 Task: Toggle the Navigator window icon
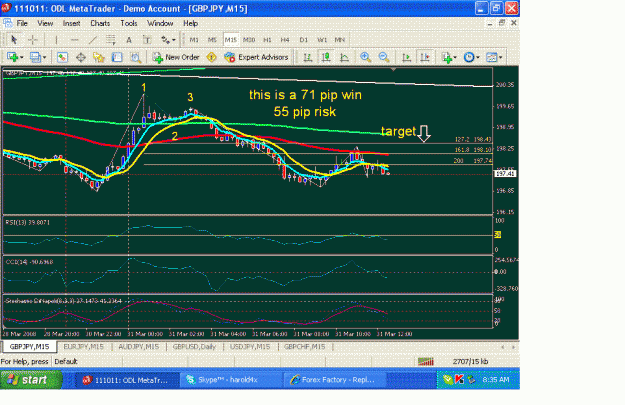(98, 57)
